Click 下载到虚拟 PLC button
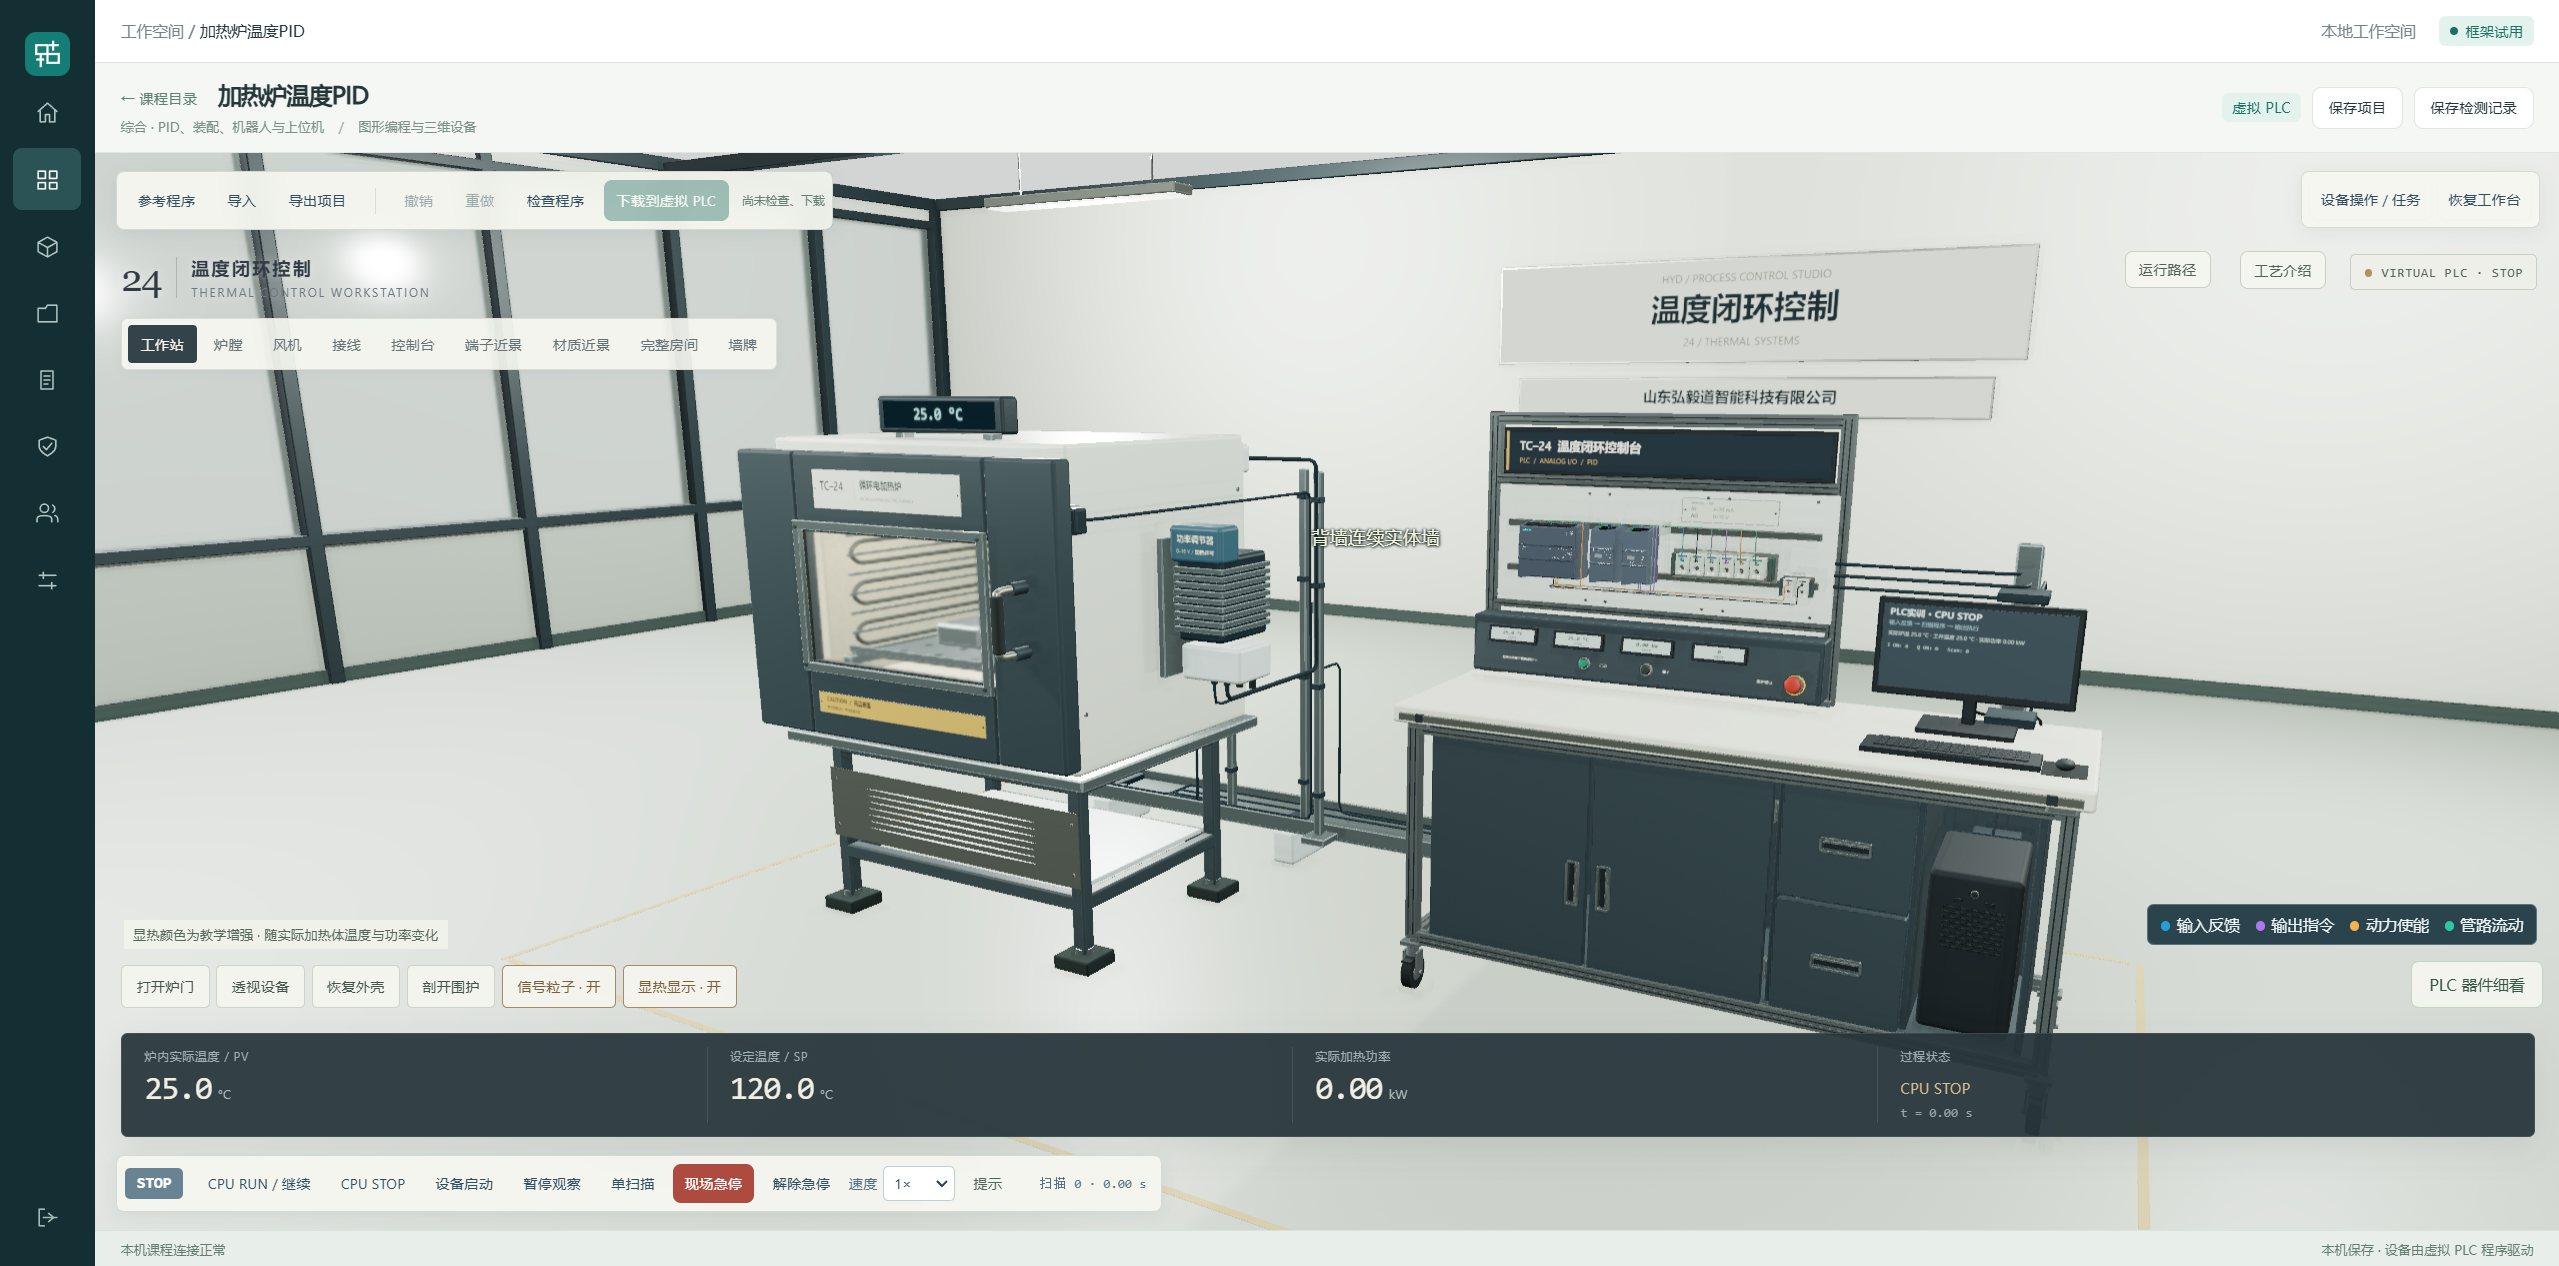Image resolution: width=2559 pixels, height=1266 pixels. click(666, 201)
